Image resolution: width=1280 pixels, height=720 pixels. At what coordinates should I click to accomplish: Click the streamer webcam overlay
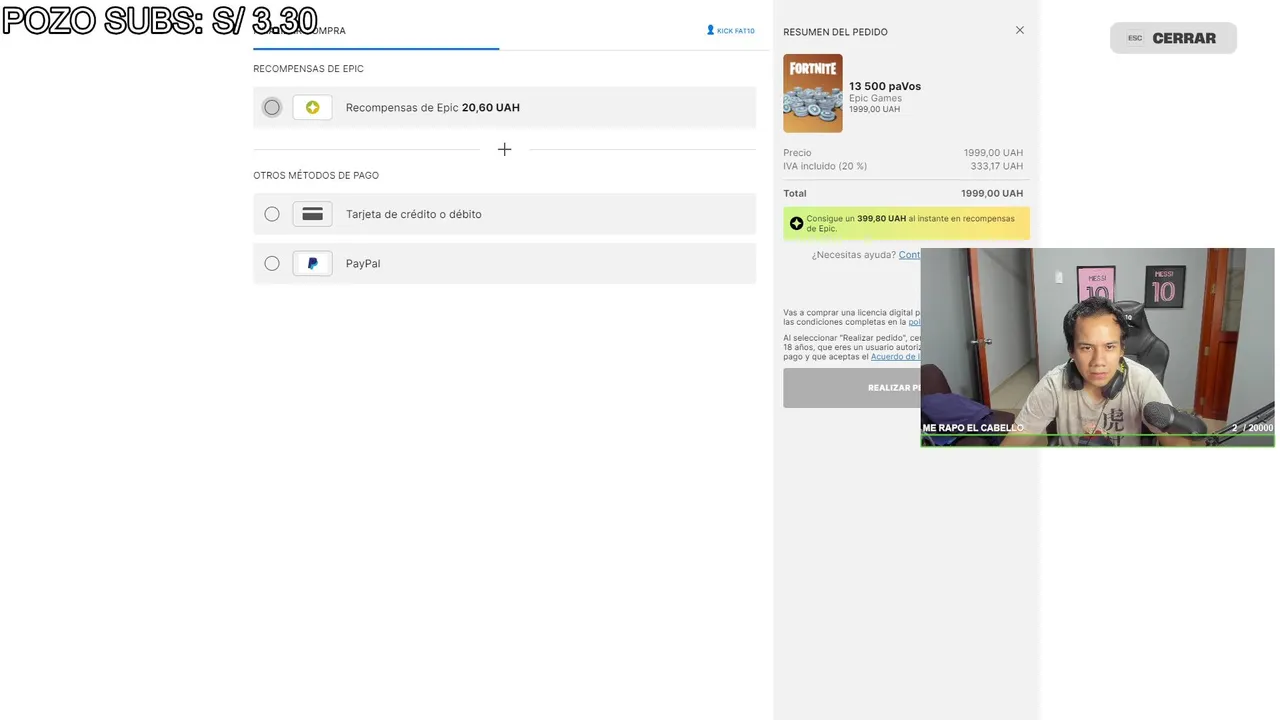click(1097, 347)
